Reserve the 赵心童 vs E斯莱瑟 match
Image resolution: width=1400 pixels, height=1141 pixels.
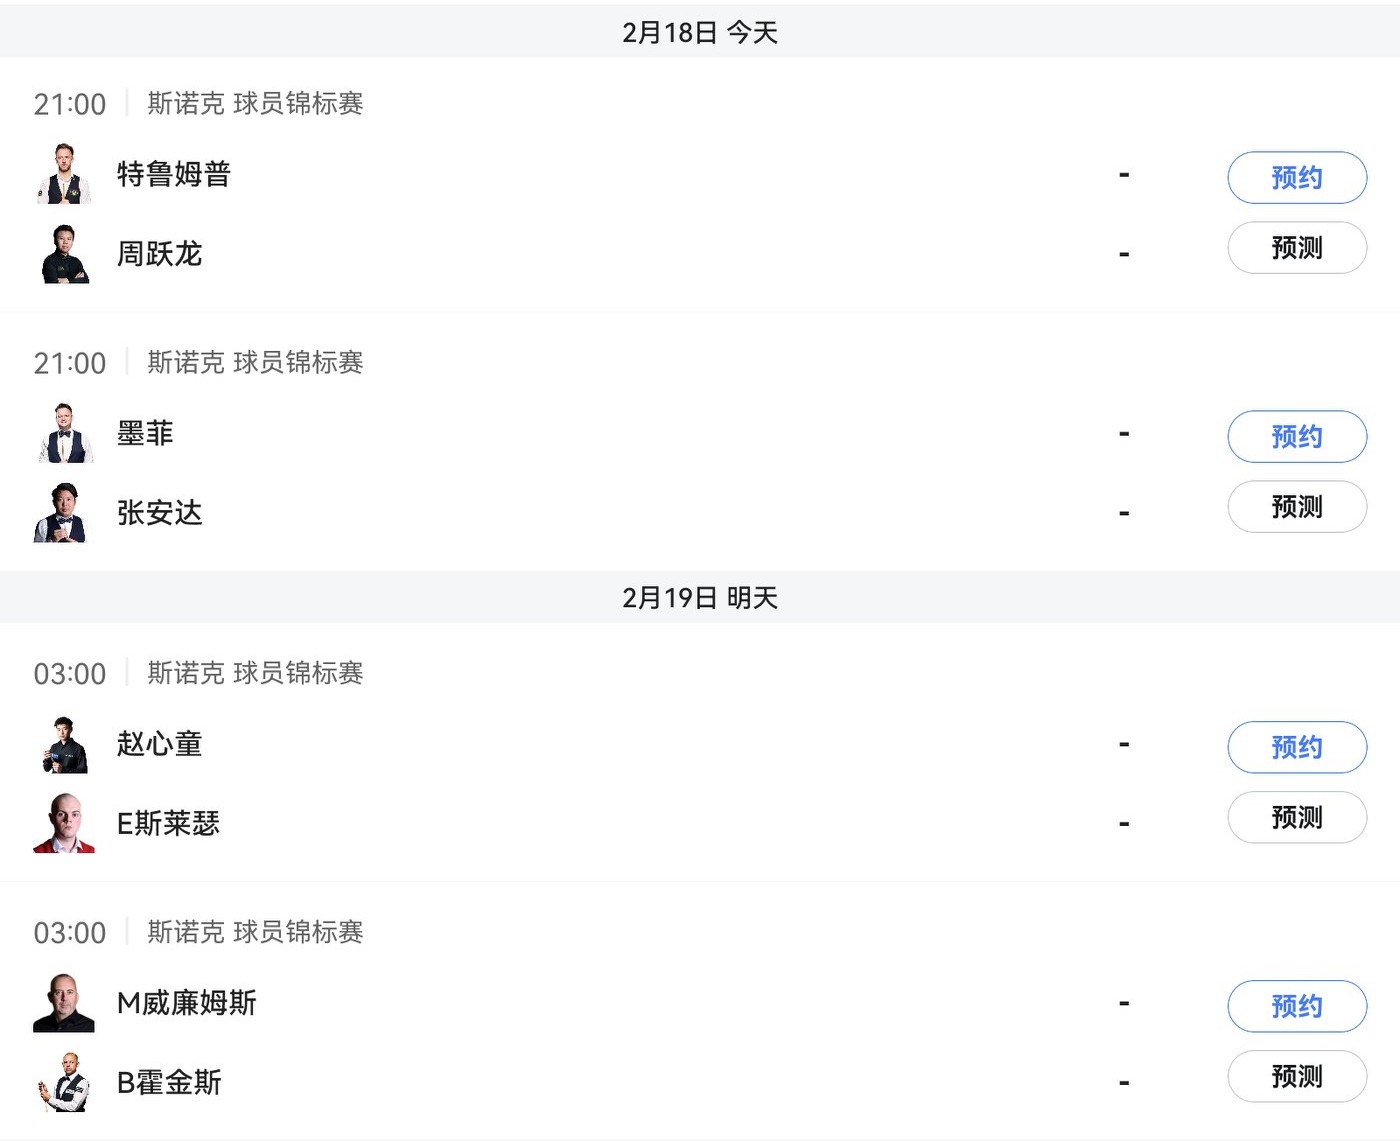(1296, 747)
